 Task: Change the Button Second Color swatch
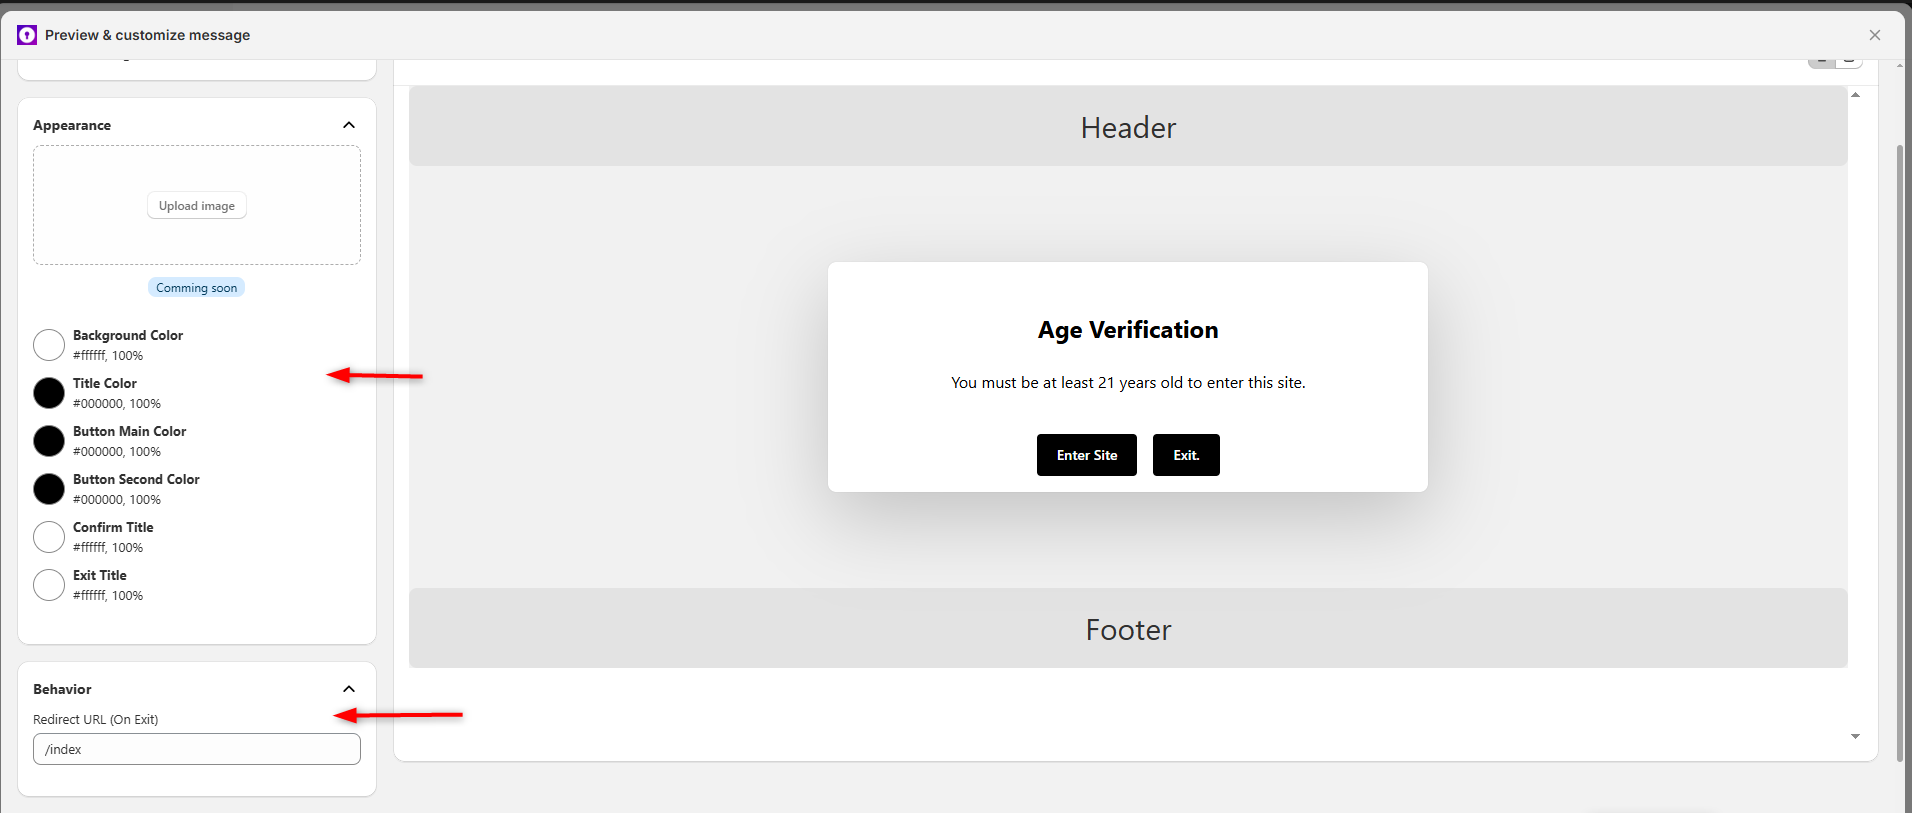[x=49, y=489]
